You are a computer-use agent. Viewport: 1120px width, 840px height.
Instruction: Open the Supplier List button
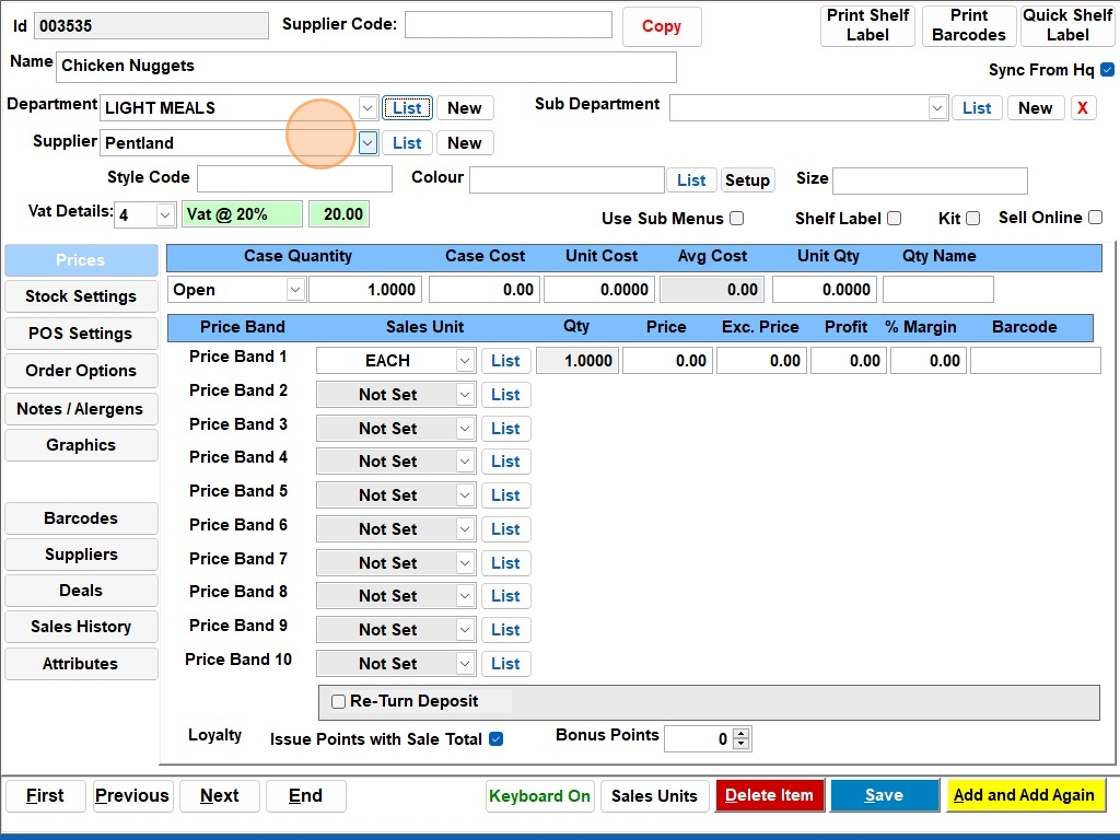[407, 143]
